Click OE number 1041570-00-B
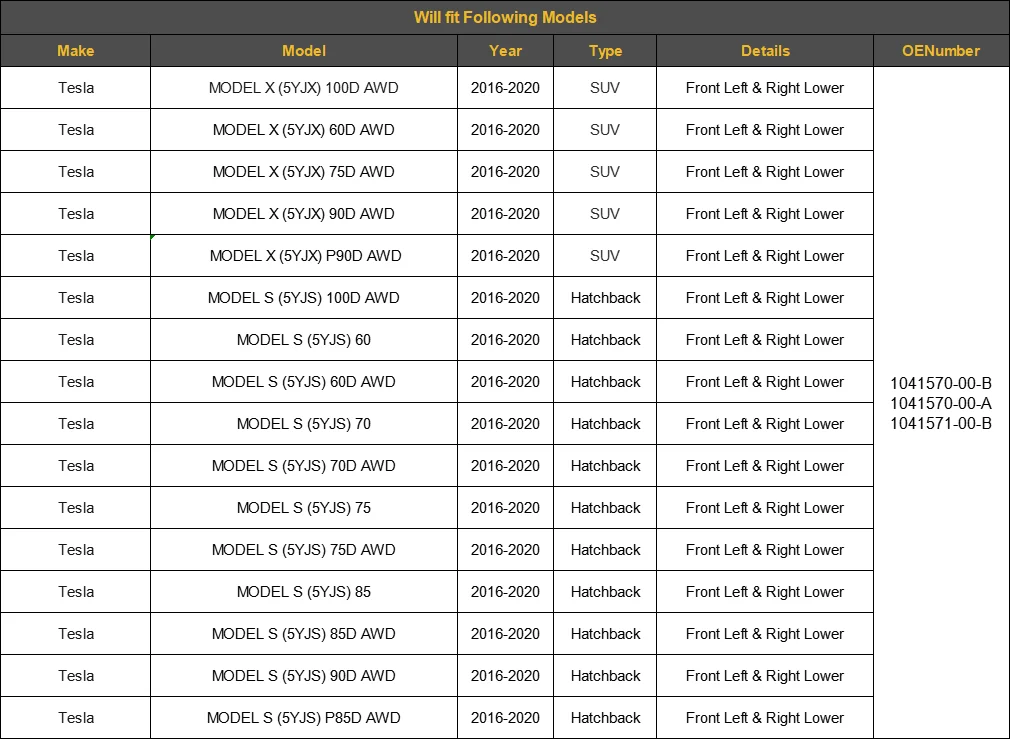Screen dimensions: 1010x739 941,383
